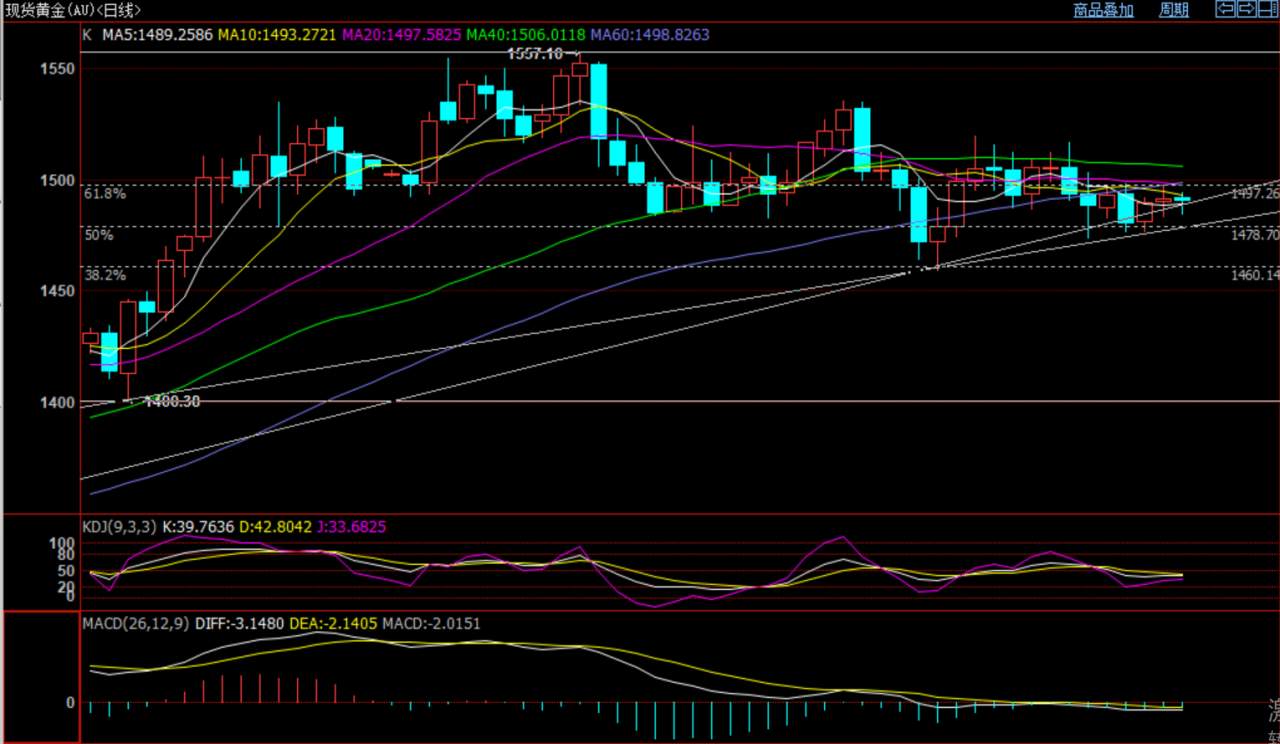Click the DEA:-2.1405 value
The height and width of the screenshot is (744, 1280).
pyautogui.click(x=333, y=624)
